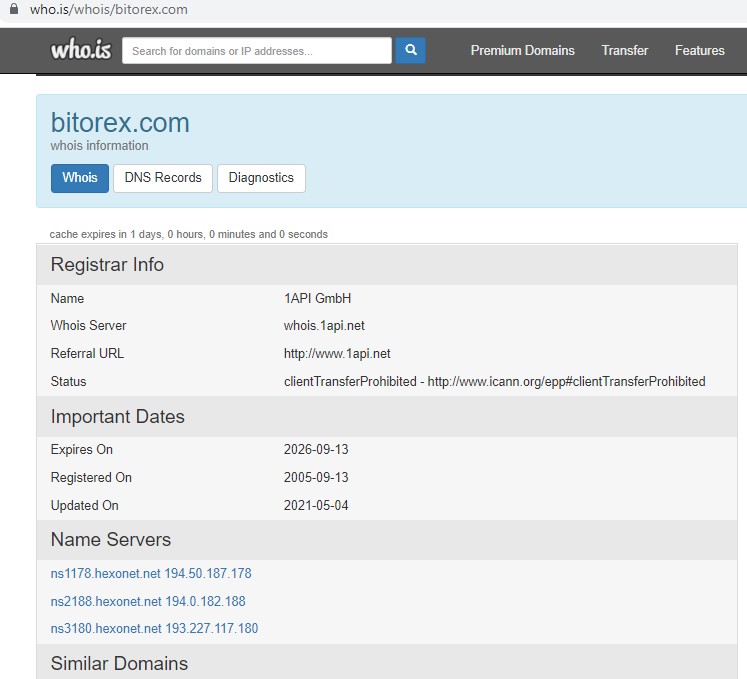747x679 pixels.
Task: Switch to the DNS Records tab
Action: tap(163, 178)
